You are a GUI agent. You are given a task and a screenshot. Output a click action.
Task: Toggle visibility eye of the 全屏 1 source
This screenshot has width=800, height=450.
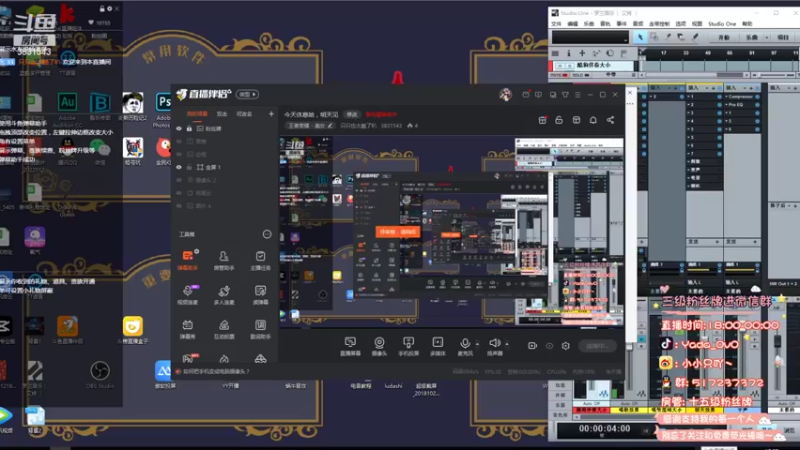coord(179,167)
